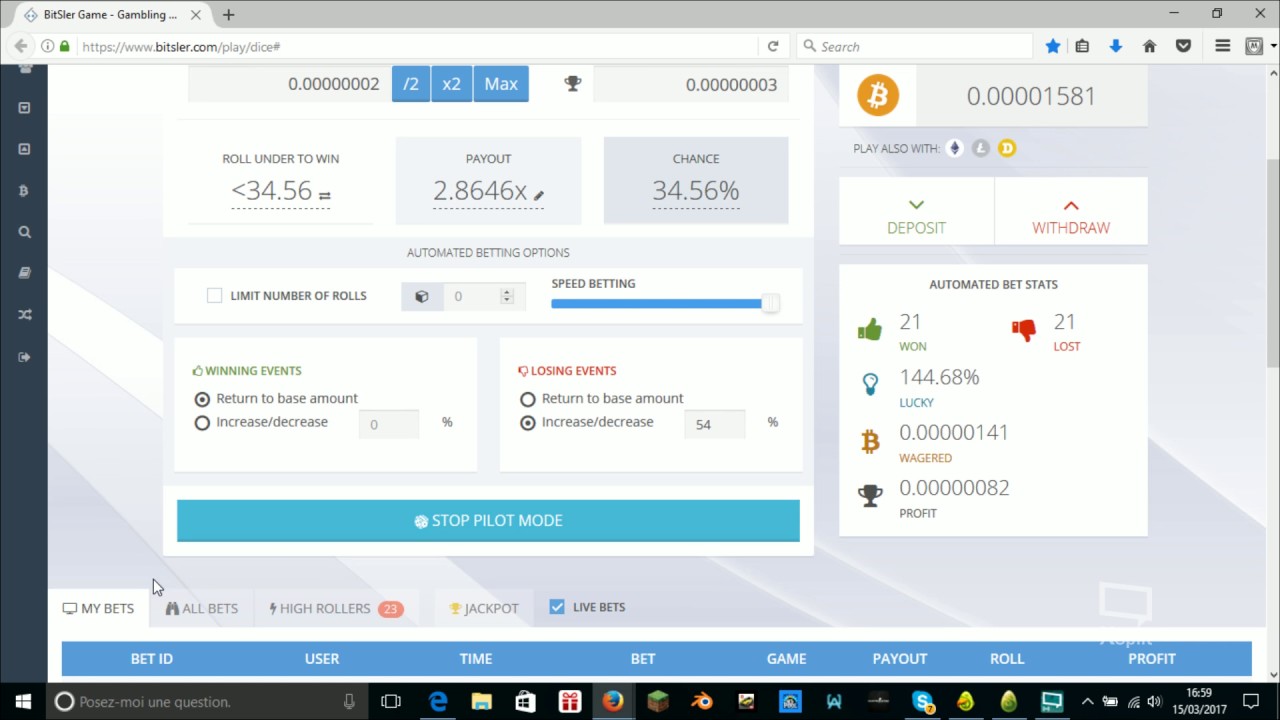Viewport: 1280px width, 720px height.
Task: Switch to the All Bets tab
Action: click(202, 608)
